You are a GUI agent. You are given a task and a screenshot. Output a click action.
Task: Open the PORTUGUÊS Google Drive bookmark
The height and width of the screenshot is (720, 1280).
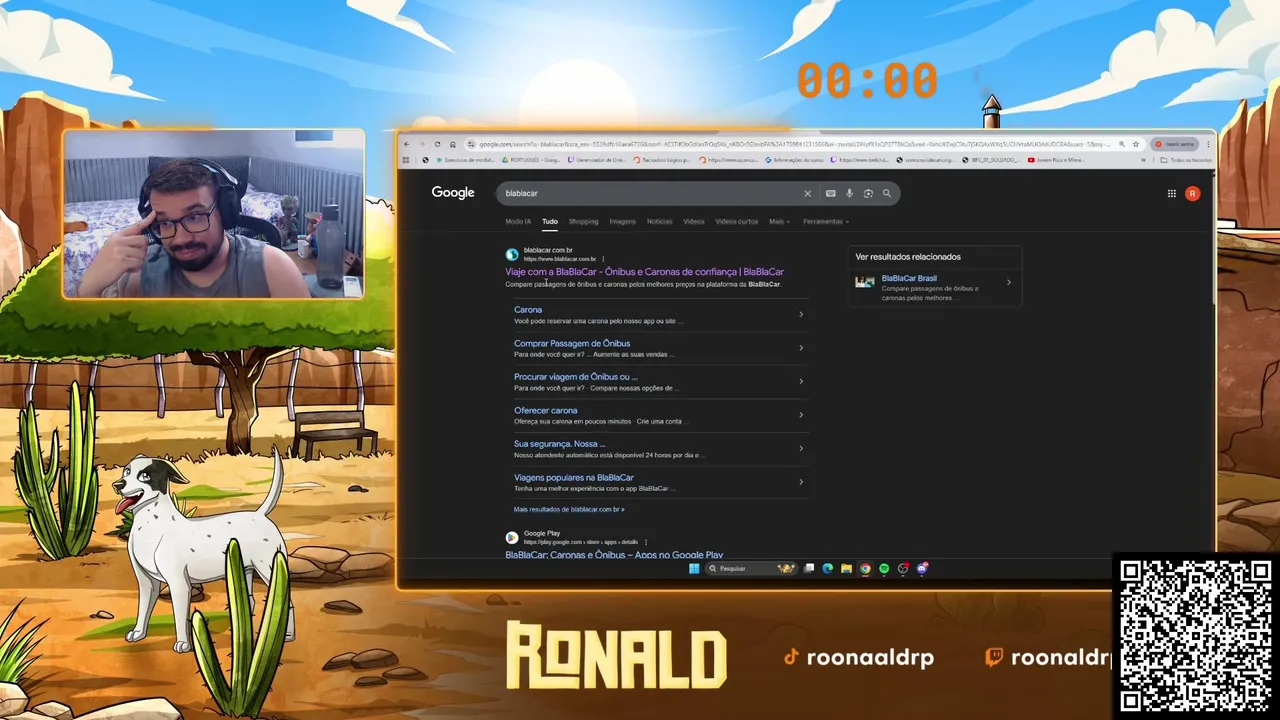coord(531,160)
